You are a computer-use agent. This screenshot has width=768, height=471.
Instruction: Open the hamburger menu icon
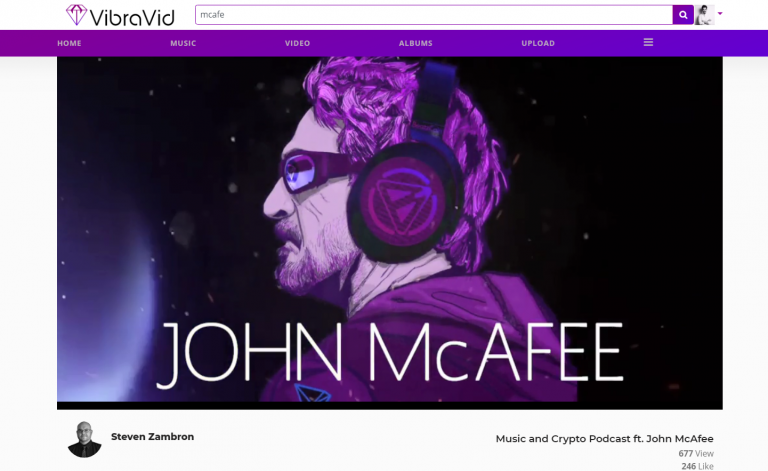[648, 43]
